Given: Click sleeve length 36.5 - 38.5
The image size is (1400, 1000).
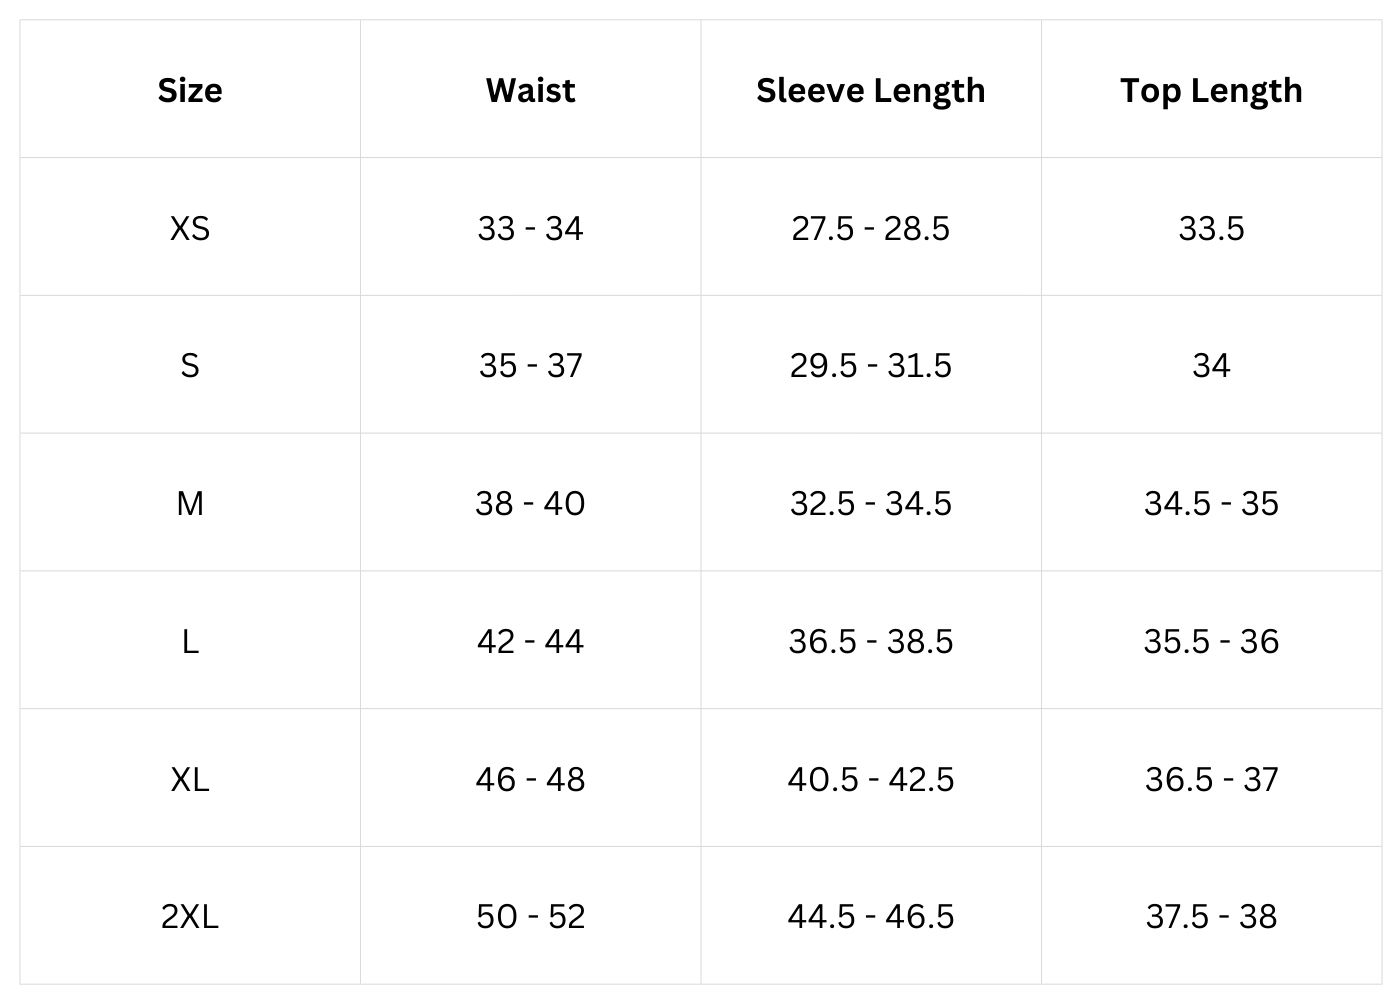Looking at the screenshot, I should [870, 641].
